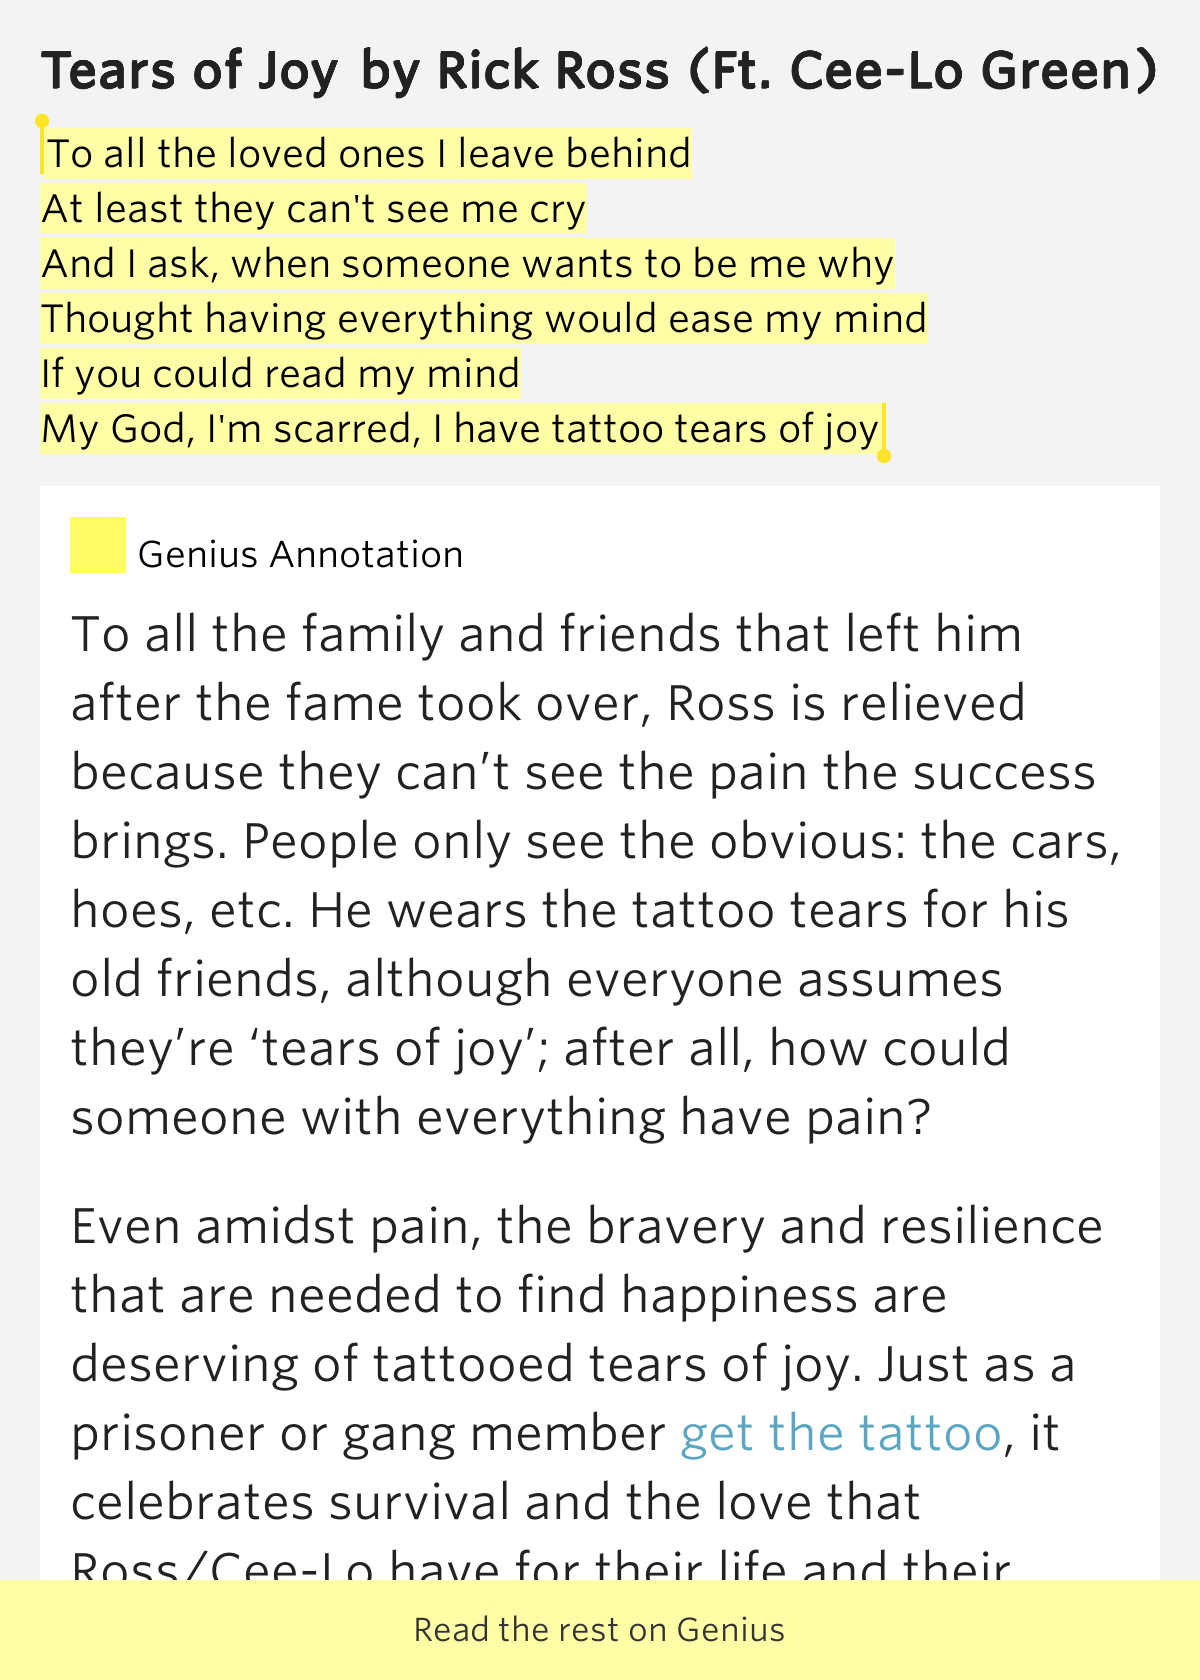Click the first annotation paragraph about family and friends
This screenshot has width=1200, height=1680.
pyautogui.click(x=597, y=875)
